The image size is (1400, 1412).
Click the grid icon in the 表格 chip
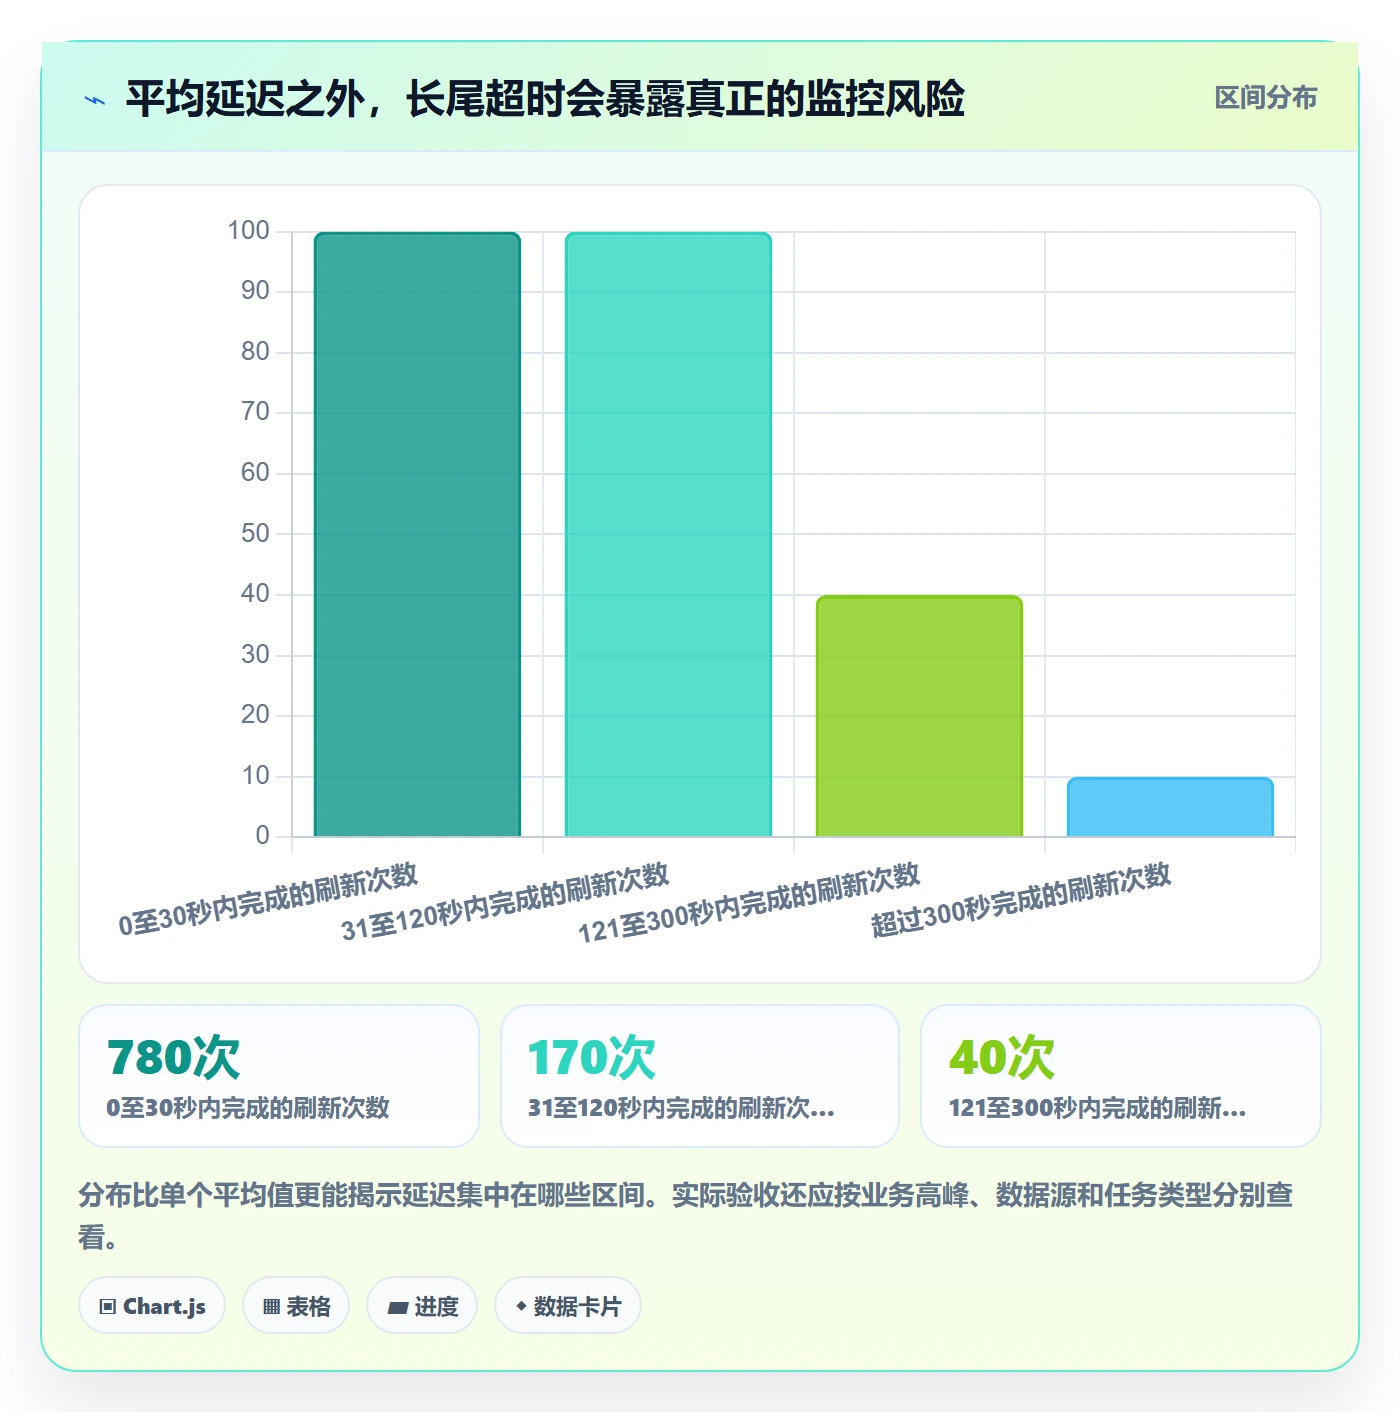click(271, 1306)
